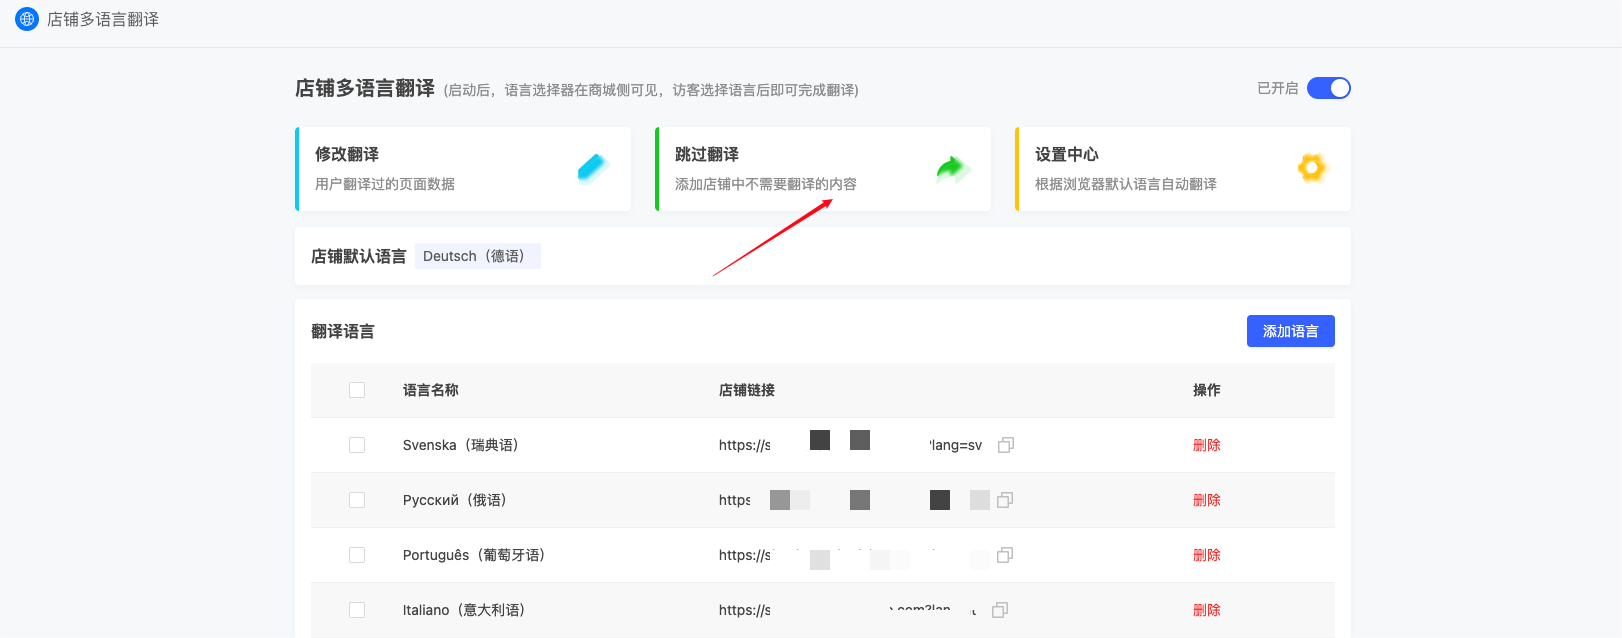The width and height of the screenshot is (1622, 638).
Task: Delete the Svenska language row
Action: coord(1206,445)
